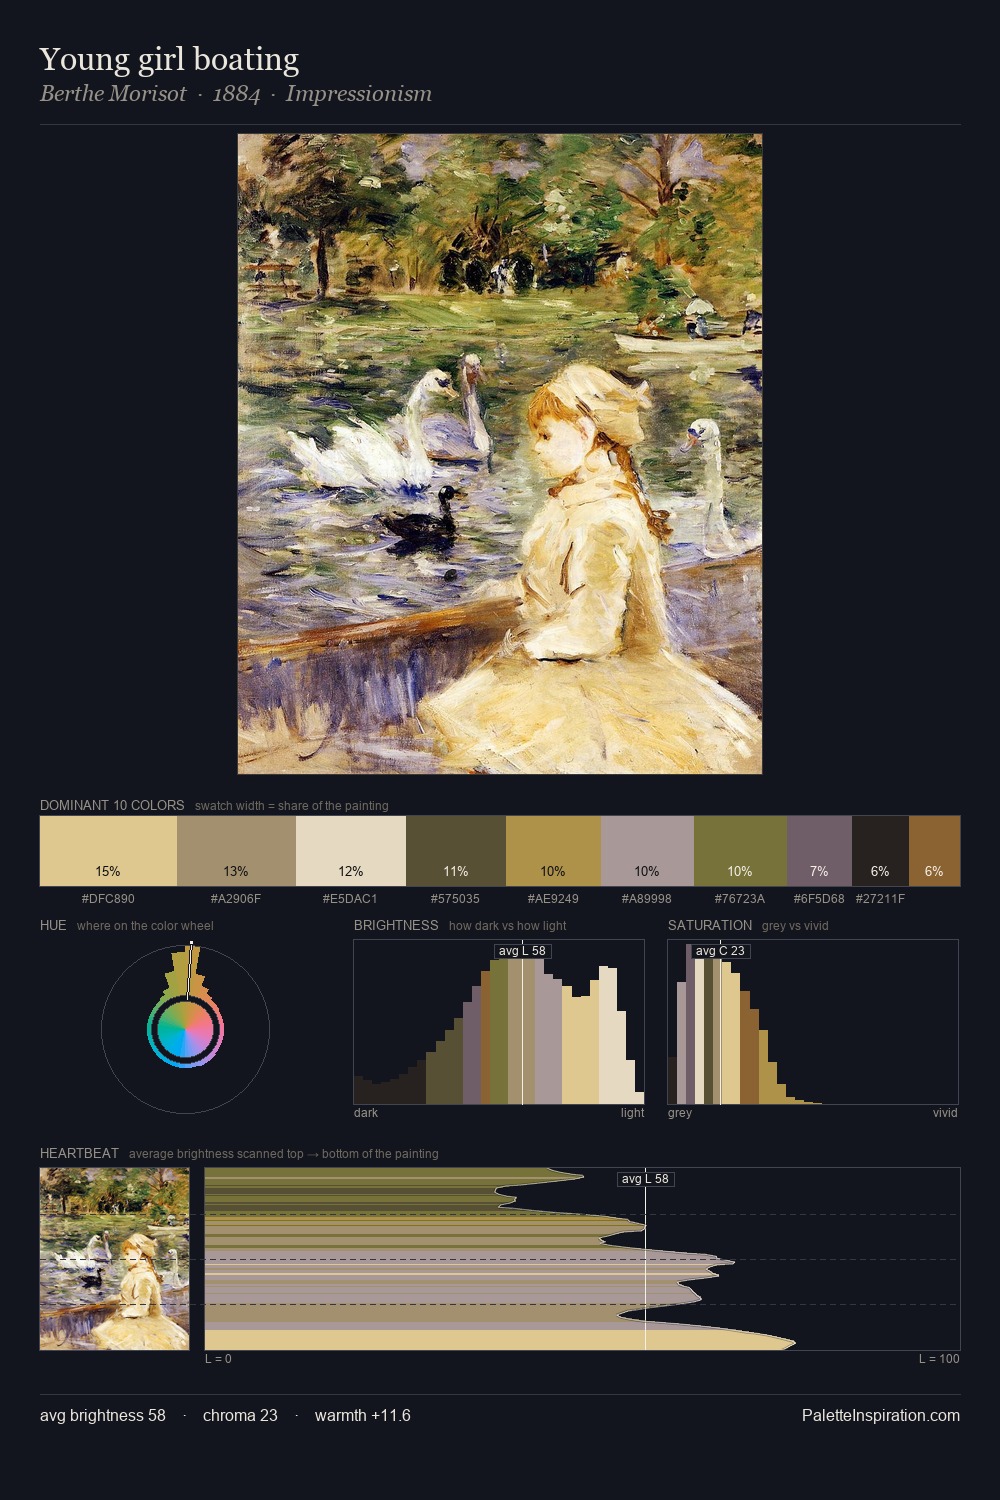Open the PaletteInspiration.com link

[881, 1415]
